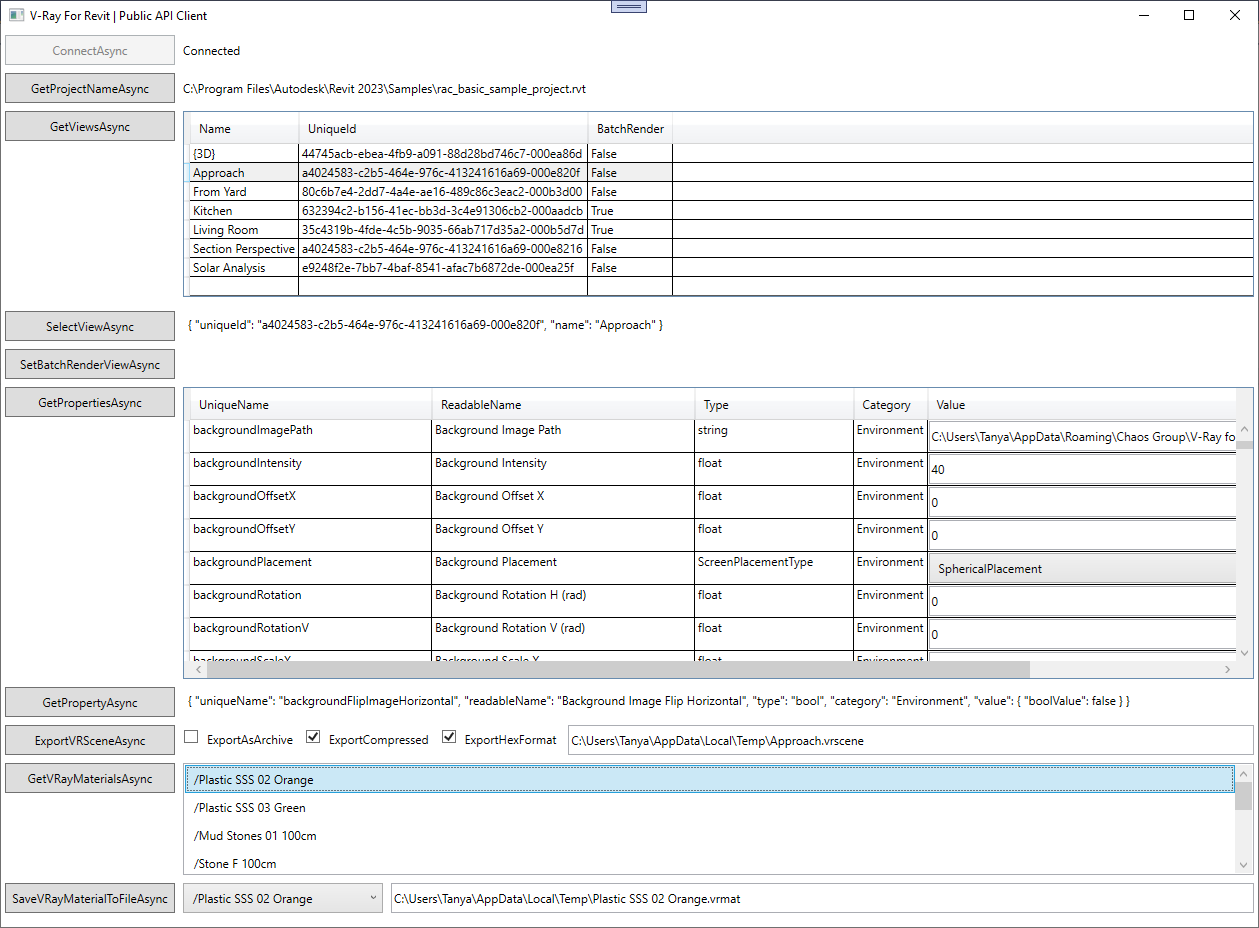
Task: Run GetProjectNameAsync
Action: click(90, 89)
